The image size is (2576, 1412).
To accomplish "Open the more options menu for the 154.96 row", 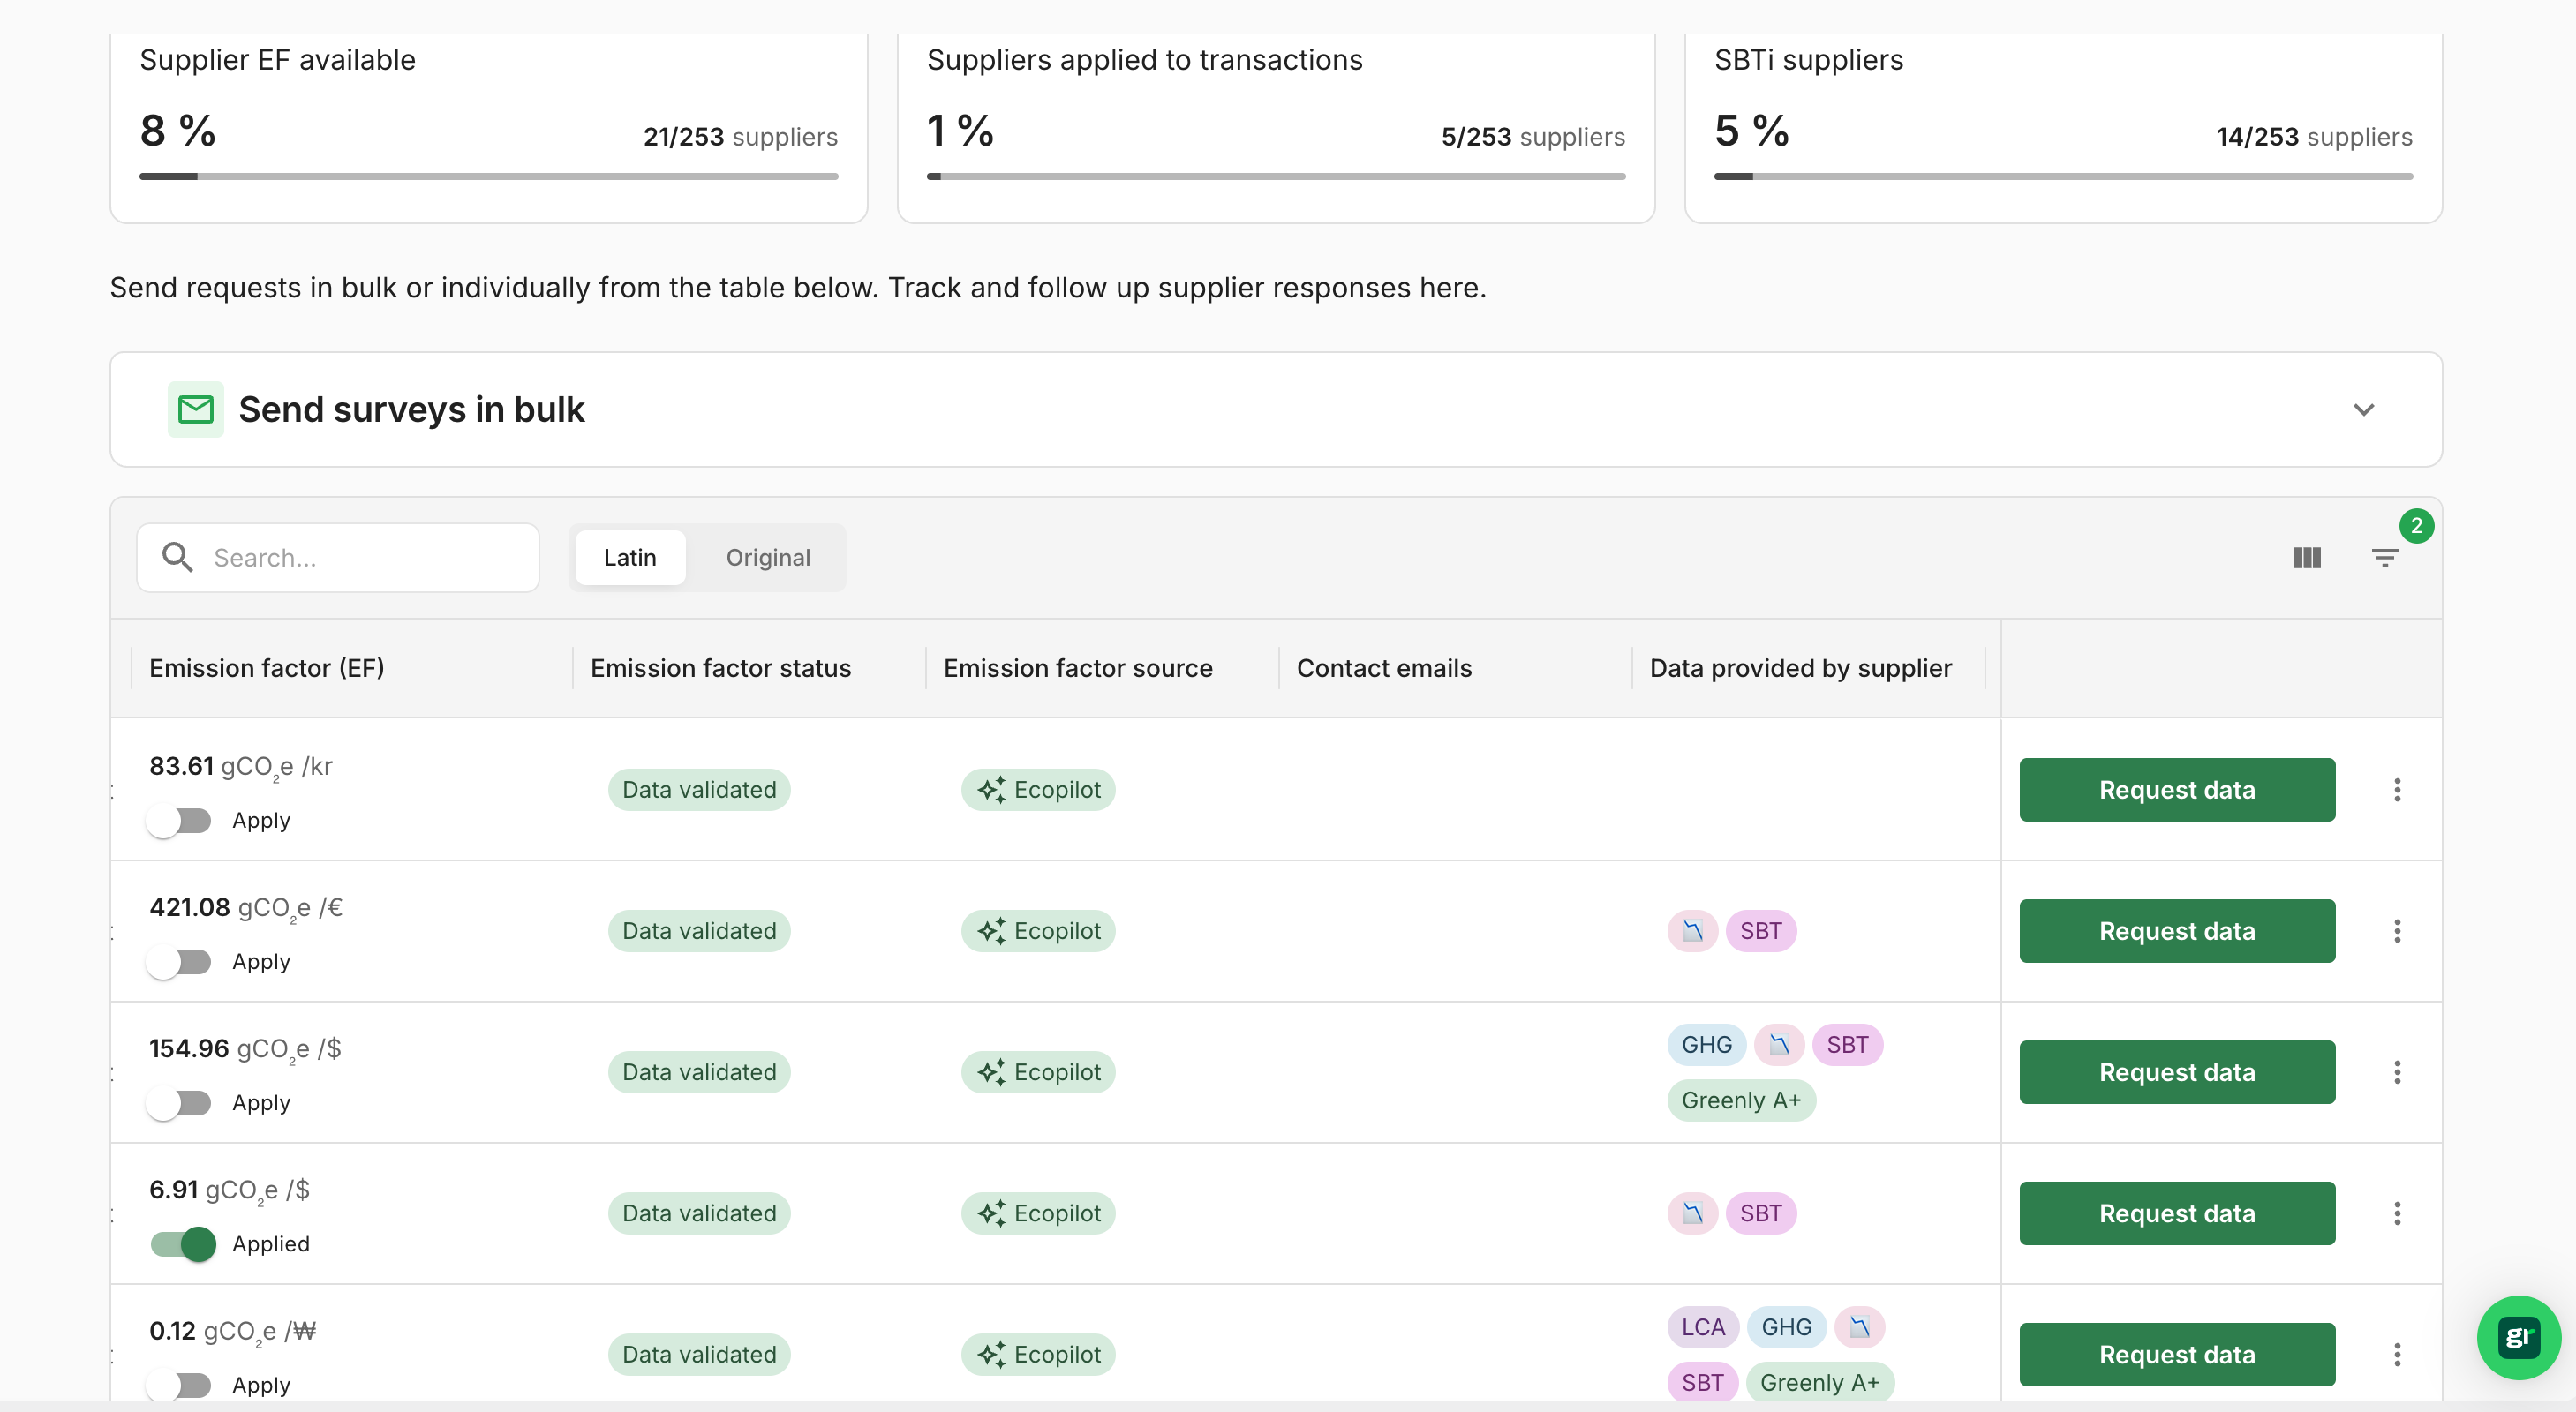I will point(2397,1072).
